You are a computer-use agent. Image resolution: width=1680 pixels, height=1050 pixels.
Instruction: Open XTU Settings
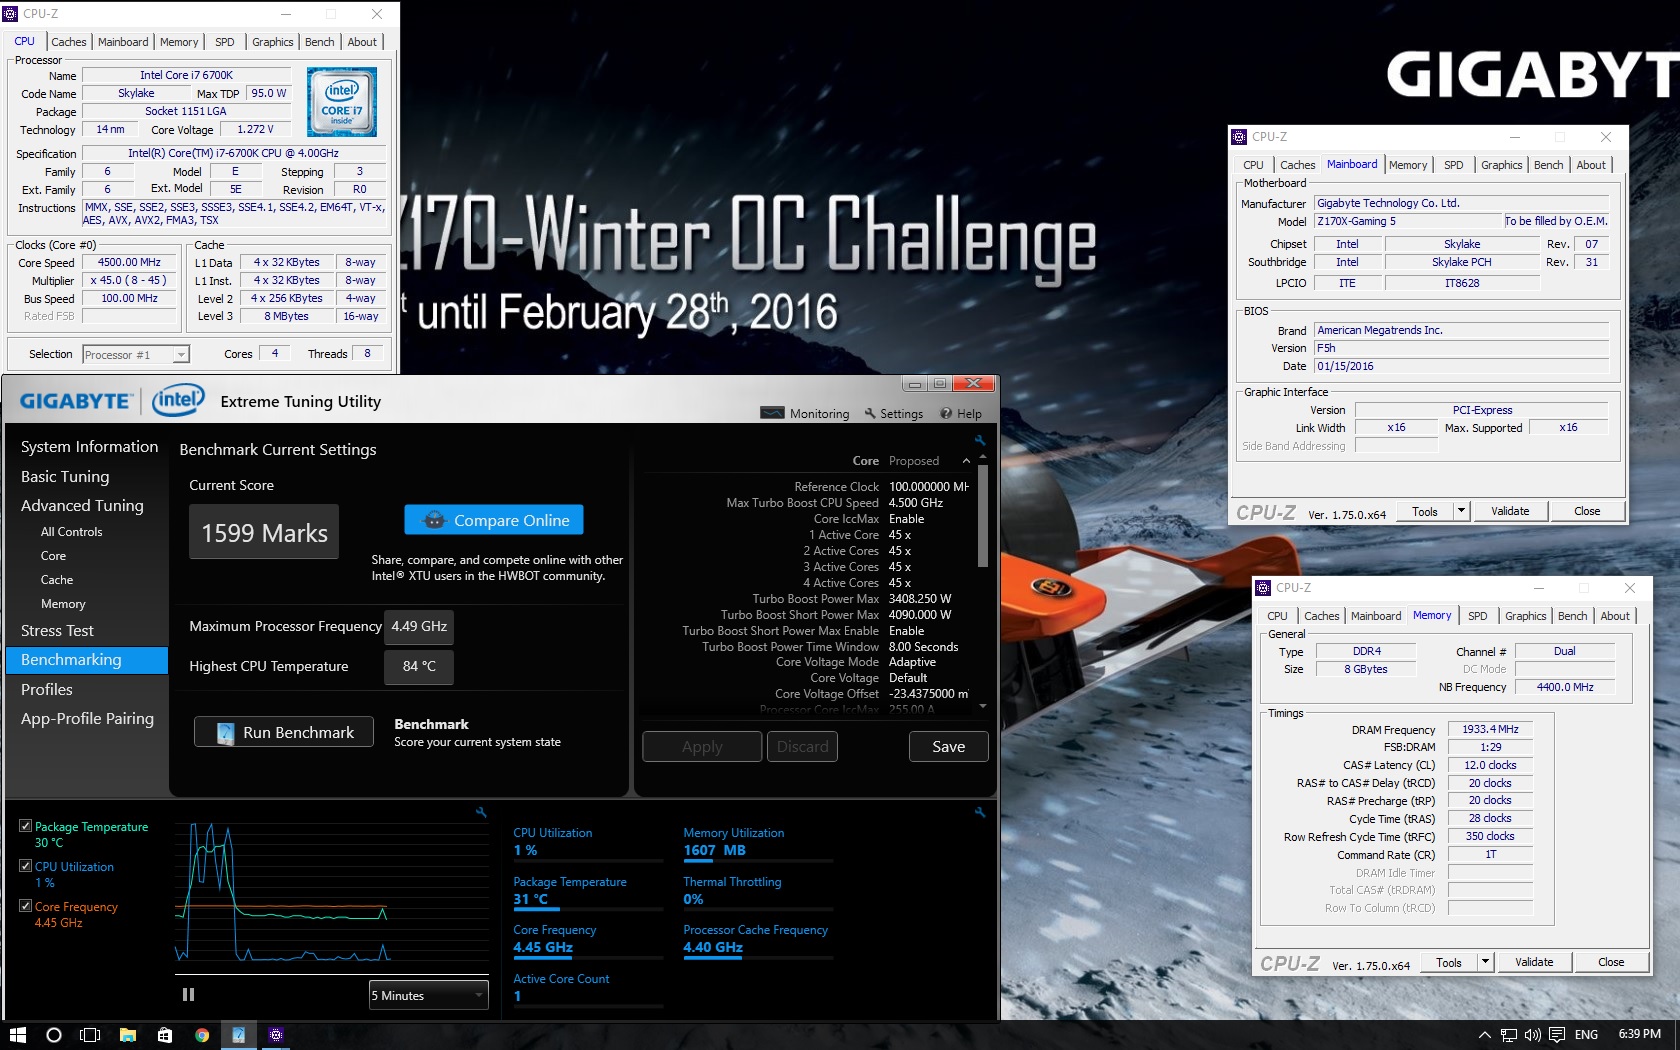pos(894,413)
